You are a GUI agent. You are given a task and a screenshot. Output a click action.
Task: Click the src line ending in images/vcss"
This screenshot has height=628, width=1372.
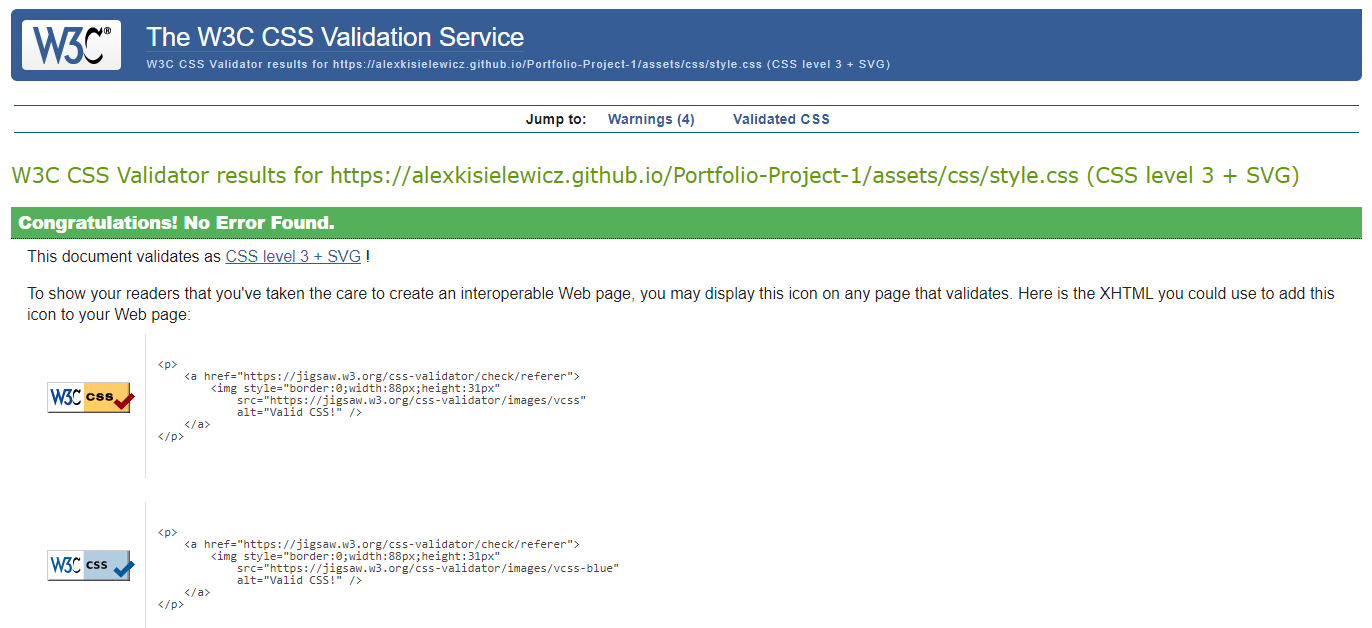(x=411, y=400)
